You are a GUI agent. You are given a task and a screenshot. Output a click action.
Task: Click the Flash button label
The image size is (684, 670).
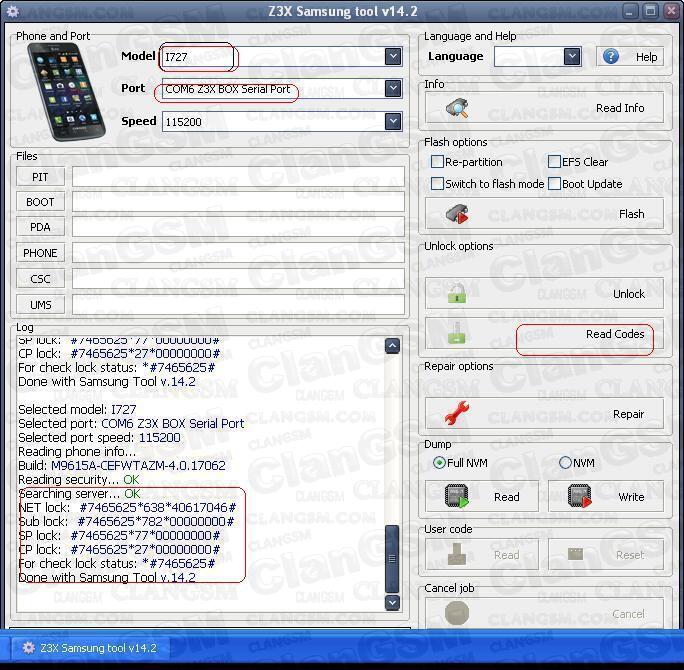631,214
